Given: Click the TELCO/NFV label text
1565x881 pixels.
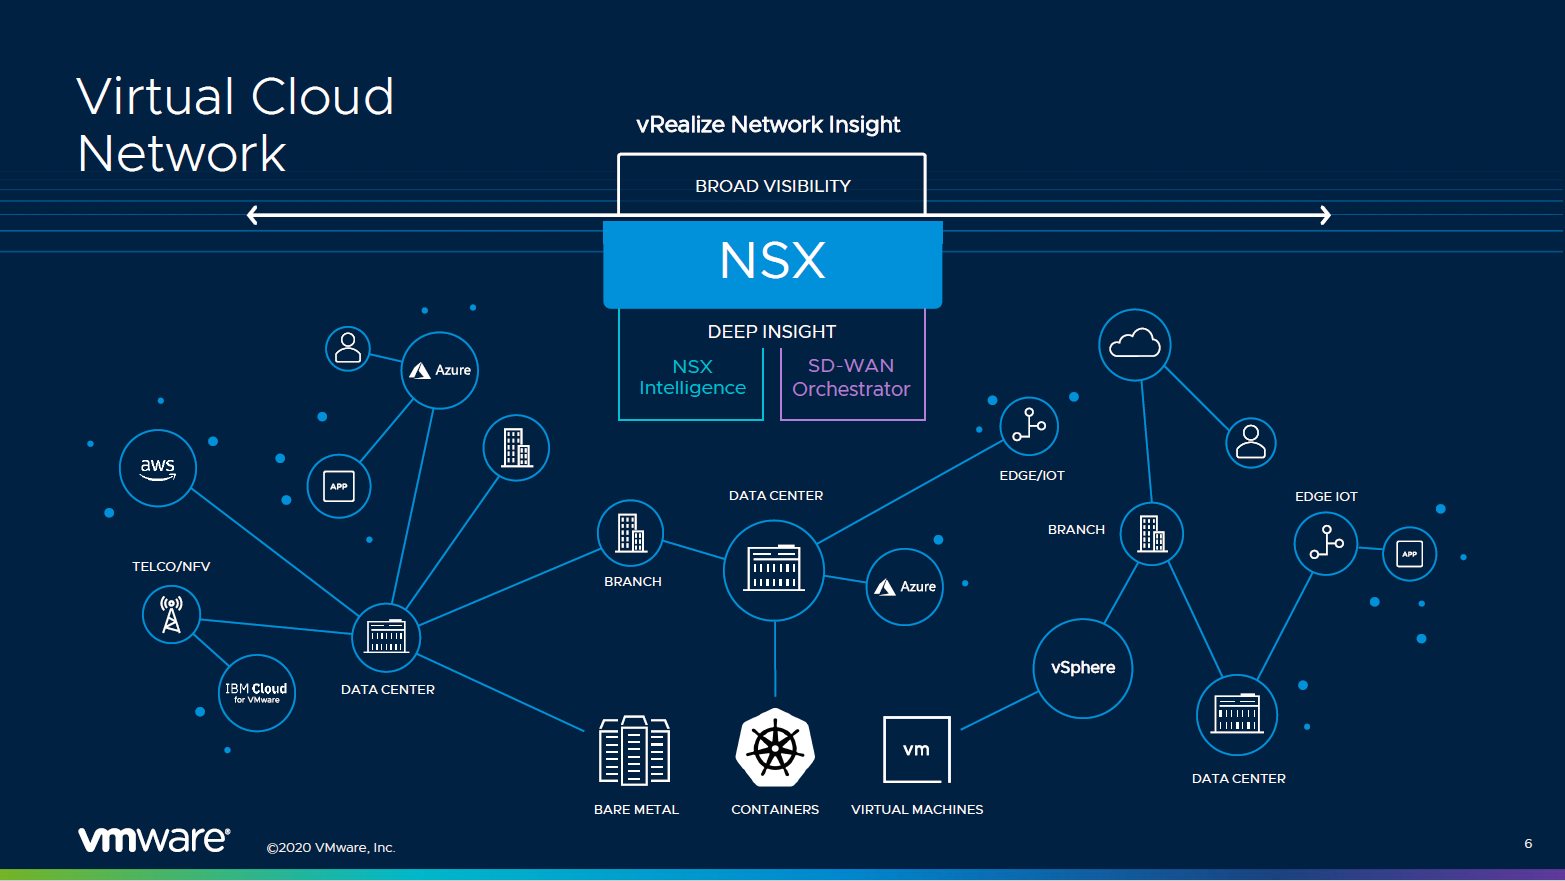Looking at the screenshot, I should 171,567.
